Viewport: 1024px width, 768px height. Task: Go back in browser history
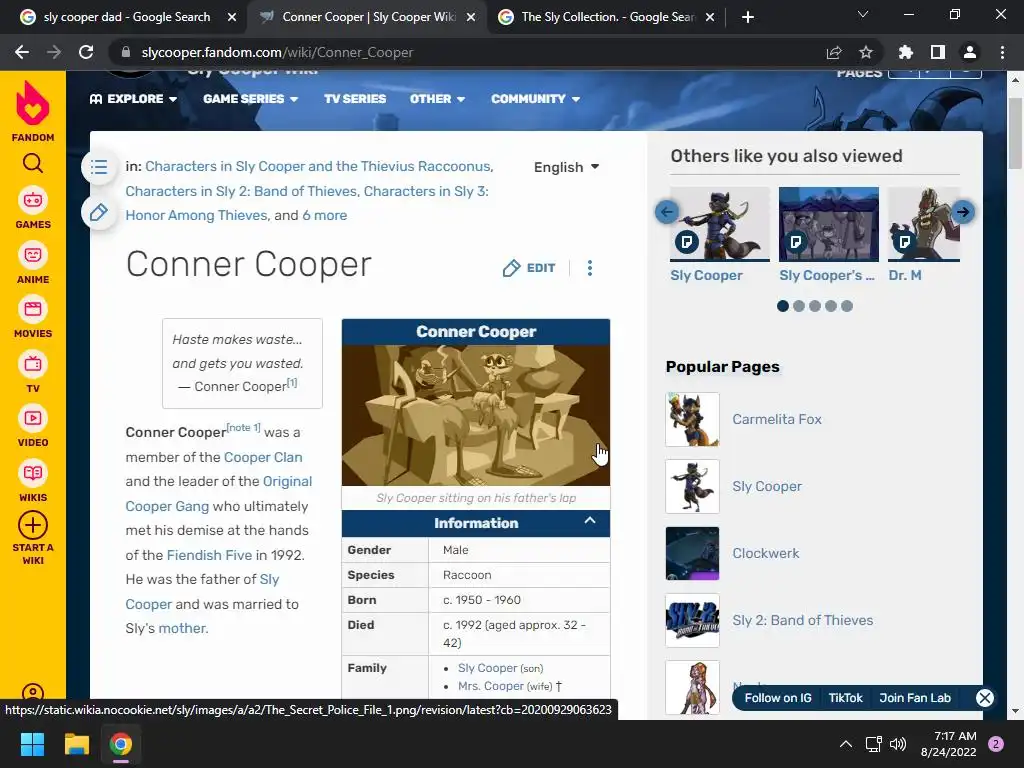(x=22, y=52)
